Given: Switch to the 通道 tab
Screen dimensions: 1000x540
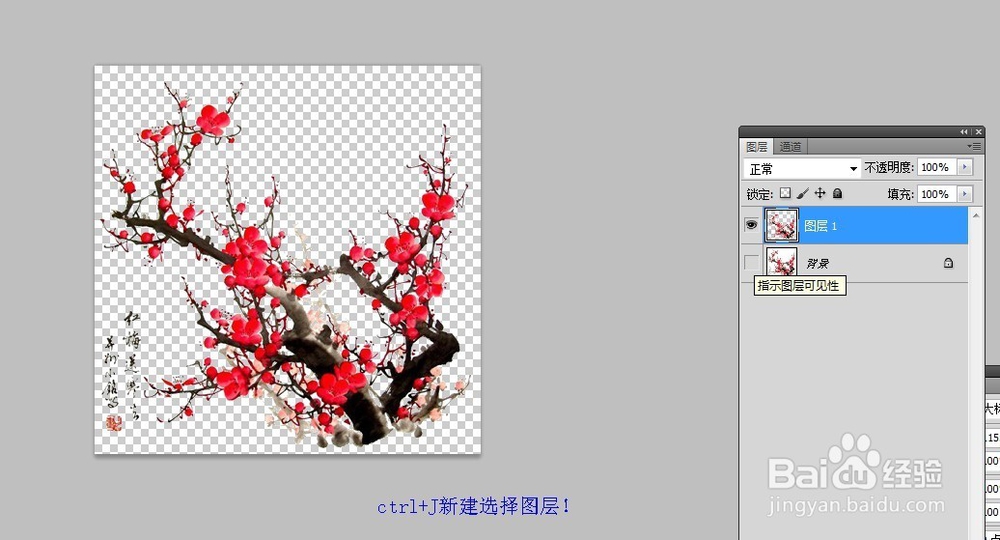Looking at the screenshot, I should tap(790, 147).
